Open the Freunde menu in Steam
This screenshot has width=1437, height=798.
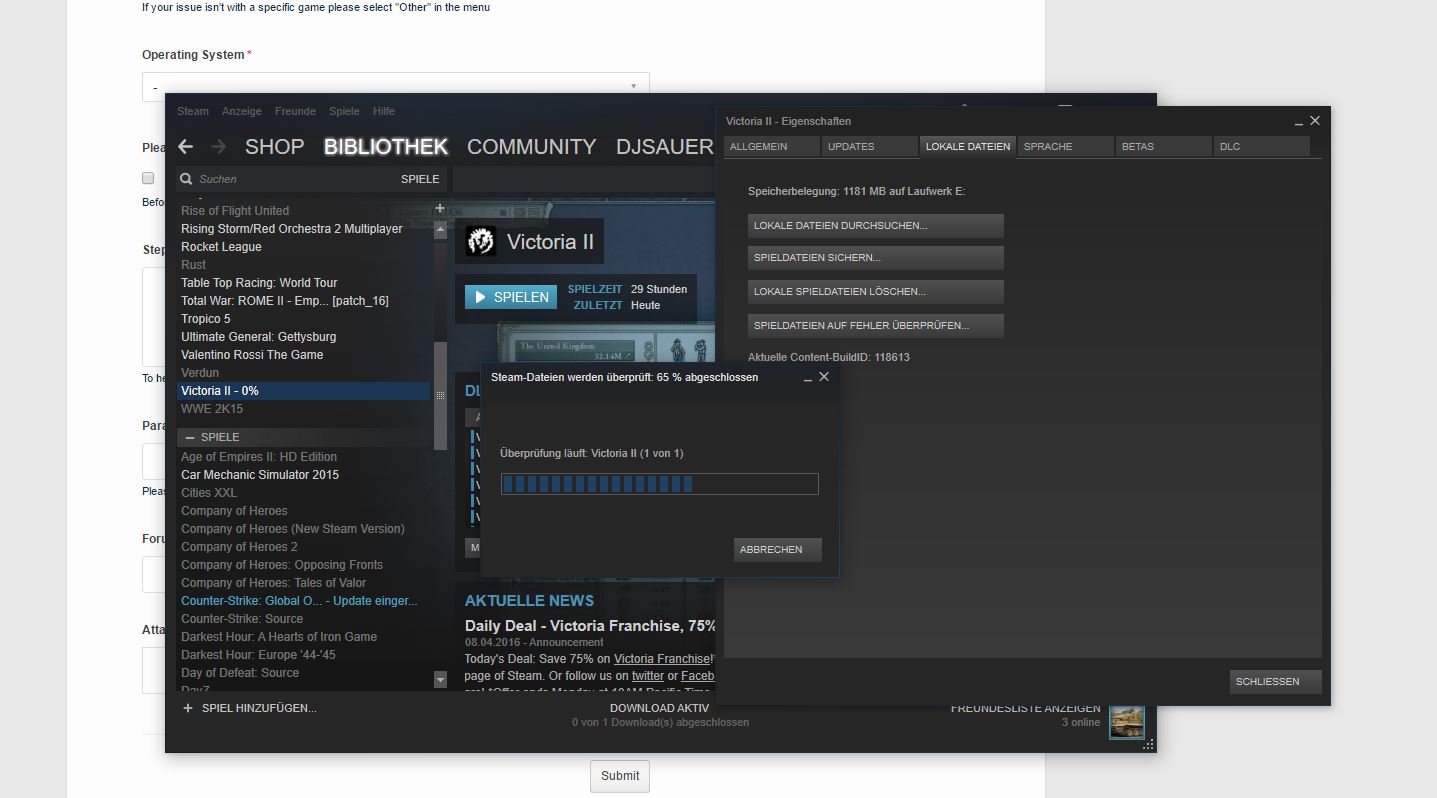295,111
